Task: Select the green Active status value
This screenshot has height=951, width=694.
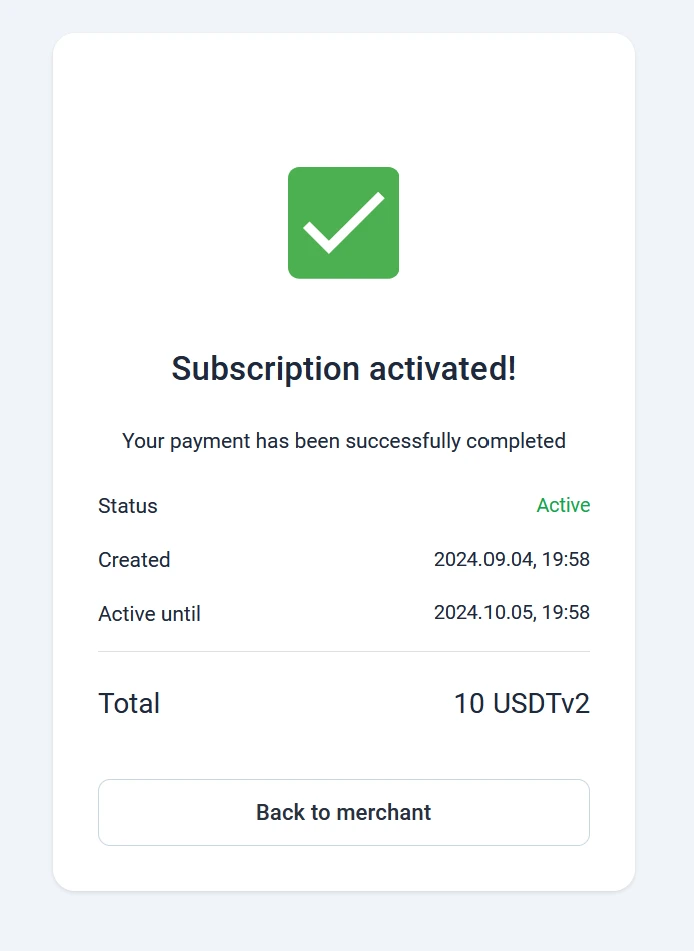Action: pos(563,506)
